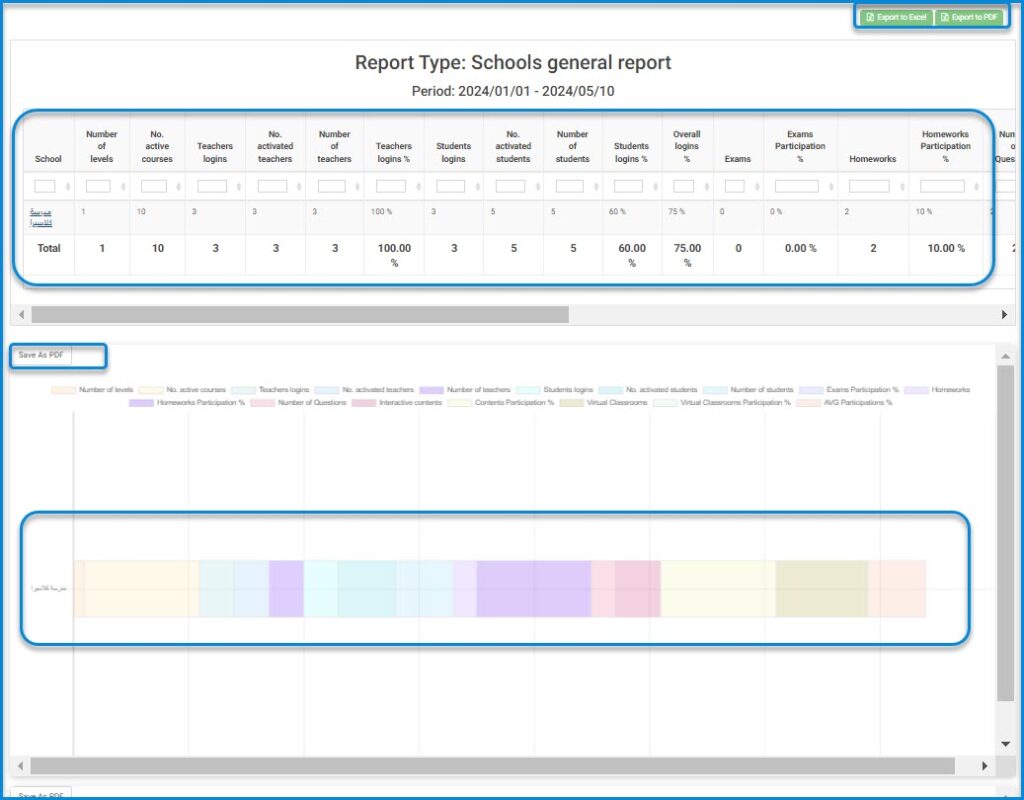Click the table horizontal scrollbar thumb
1024x800 pixels.
[300, 315]
